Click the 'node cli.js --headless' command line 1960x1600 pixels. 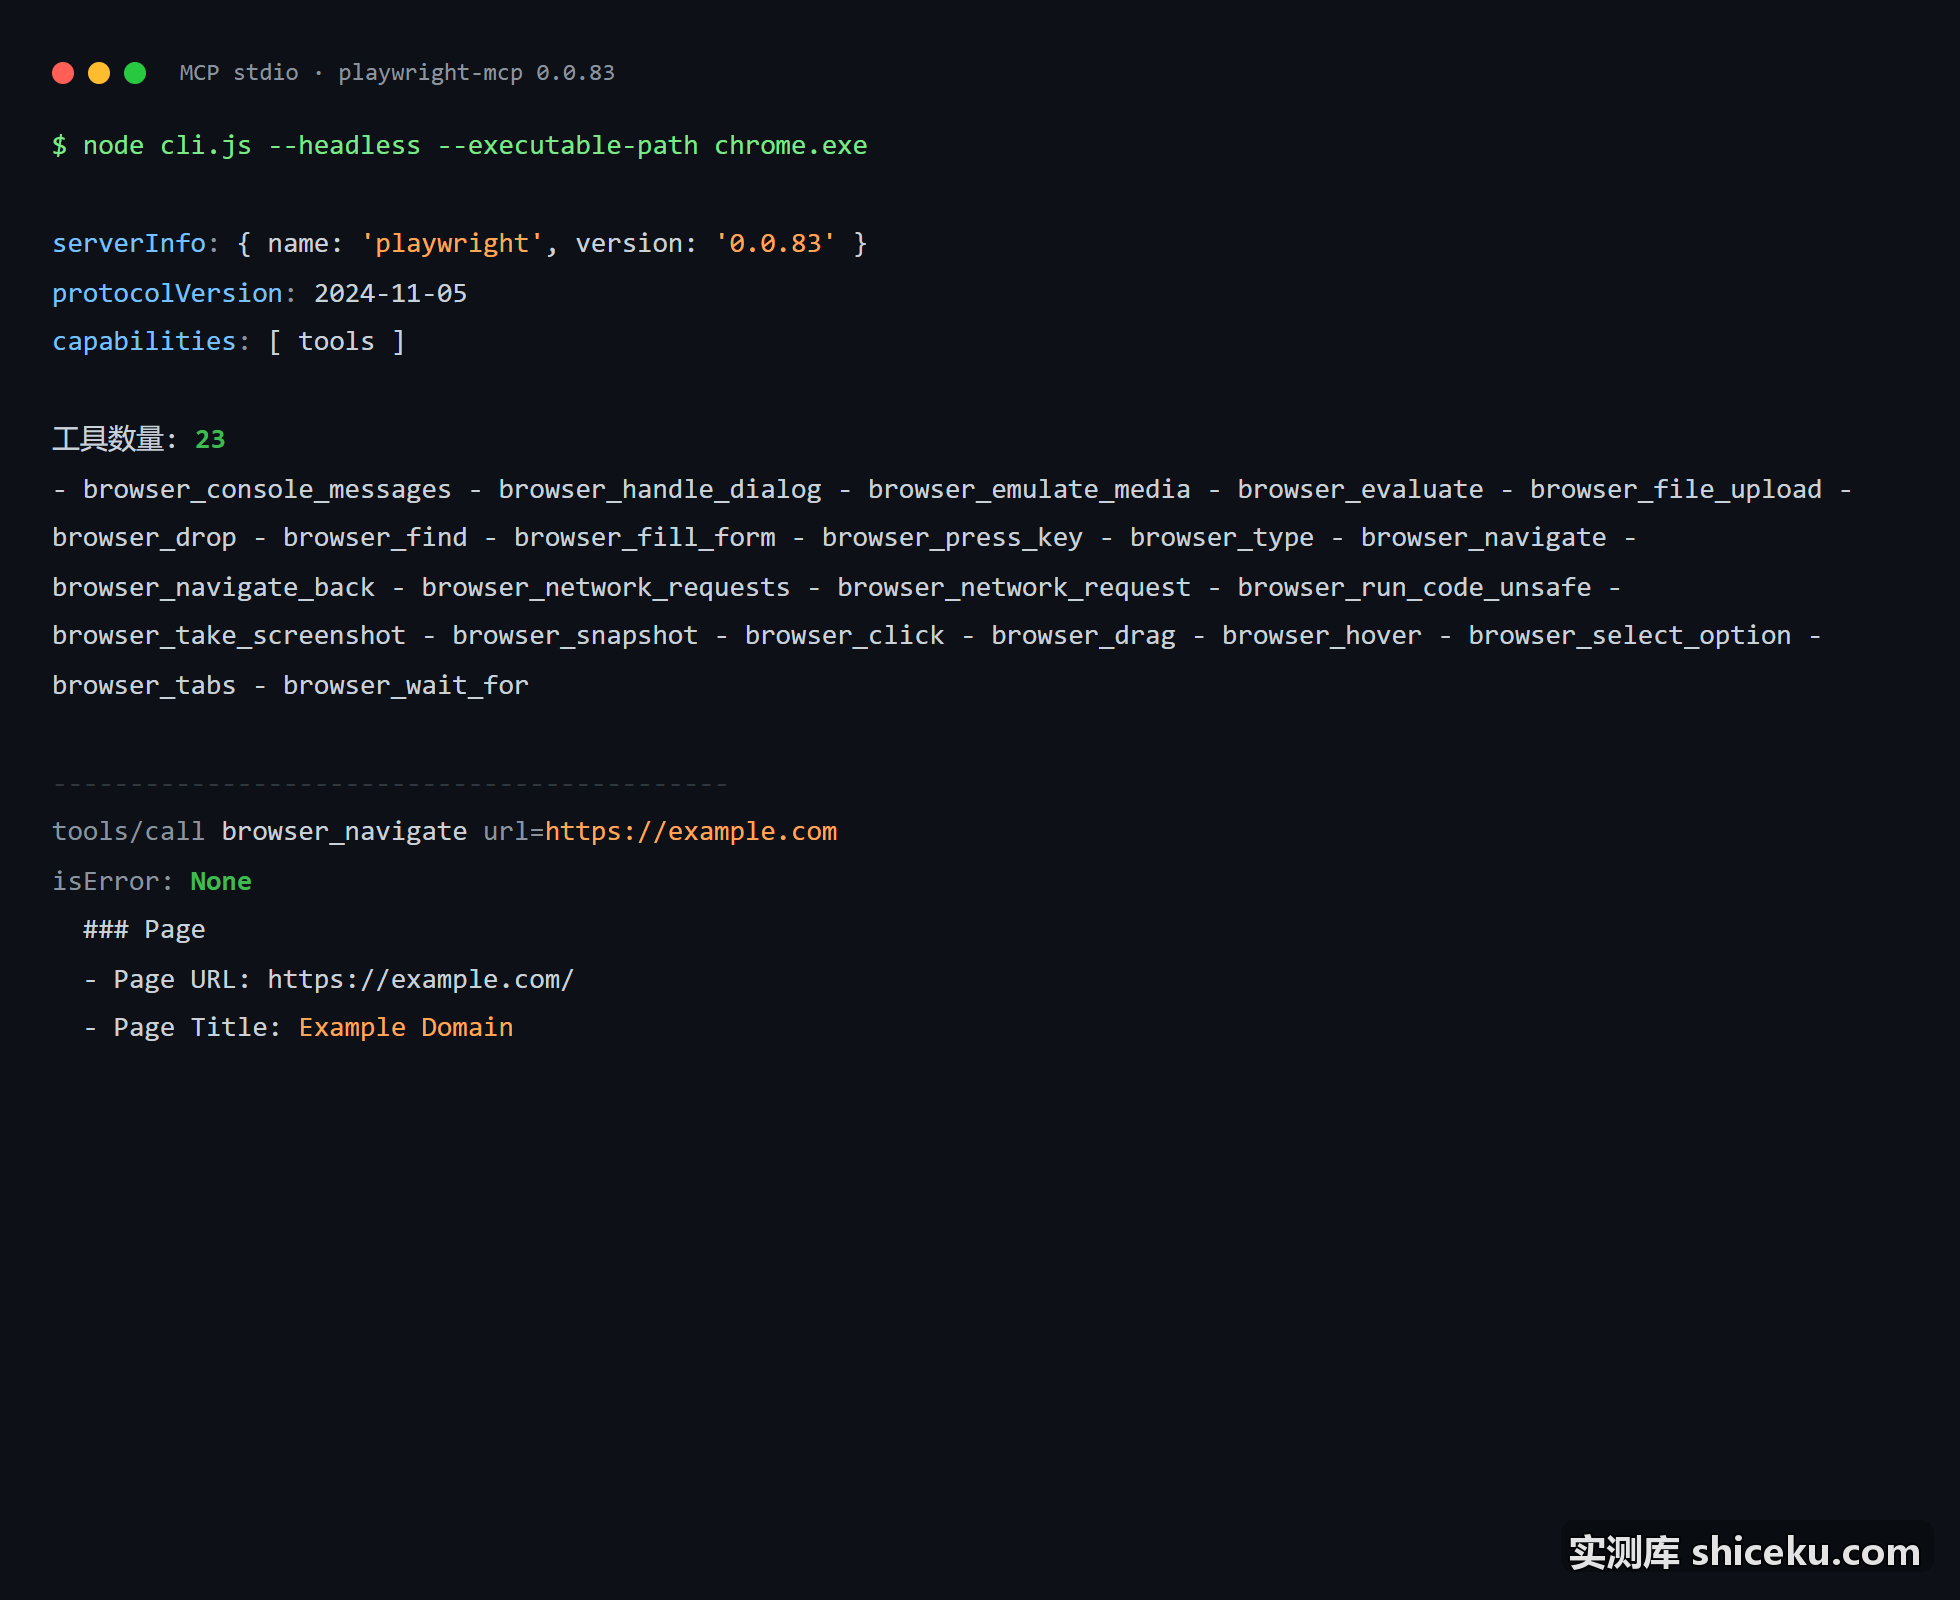460,146
